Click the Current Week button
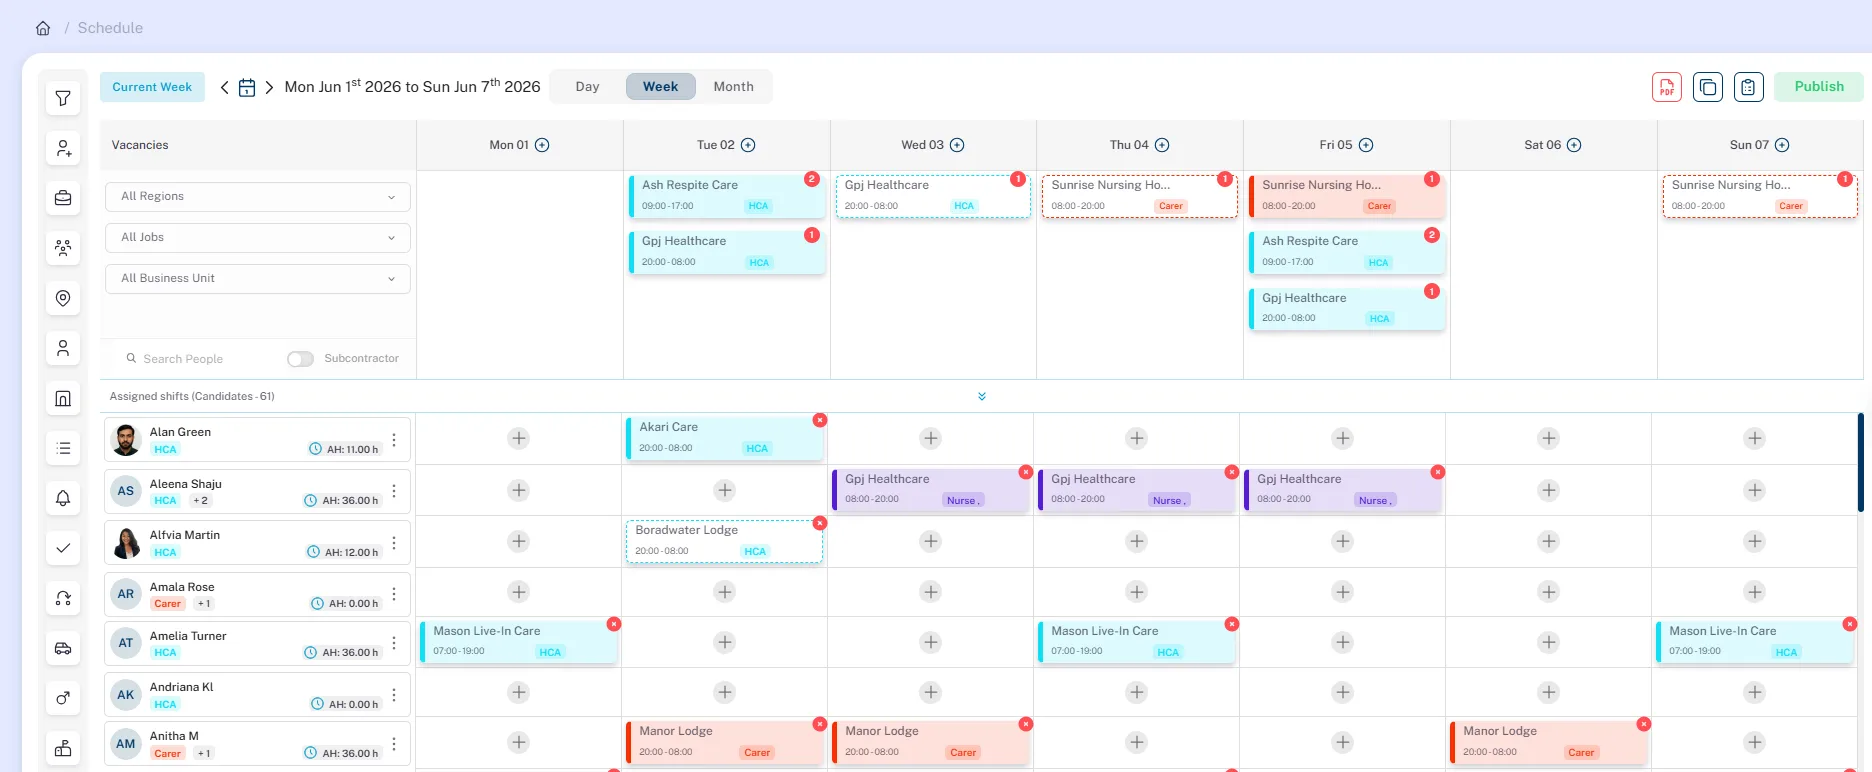Screen dimensions: 1872x772 pos(152,87)
